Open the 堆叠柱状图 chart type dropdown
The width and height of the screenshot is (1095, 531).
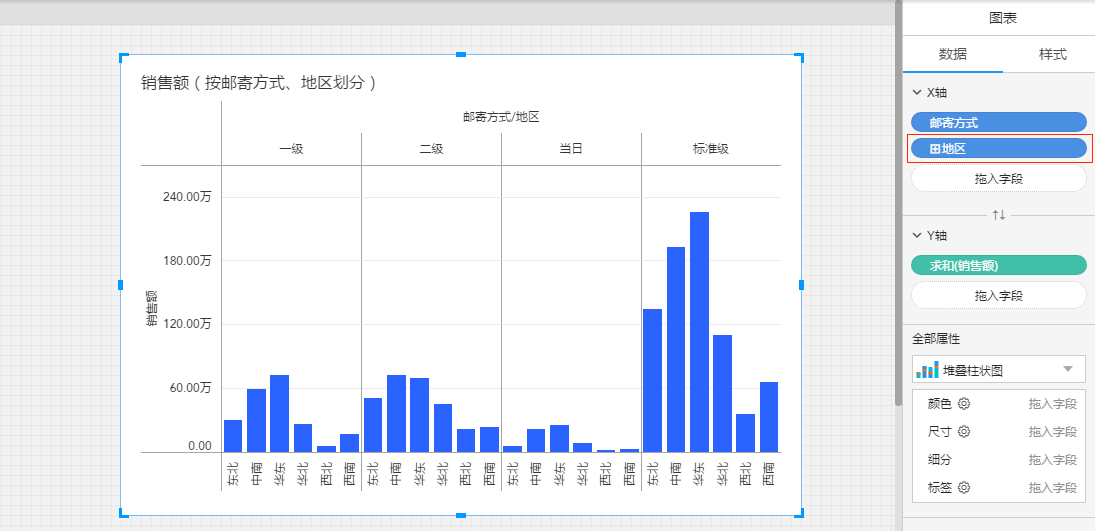tap(1068, 370)
